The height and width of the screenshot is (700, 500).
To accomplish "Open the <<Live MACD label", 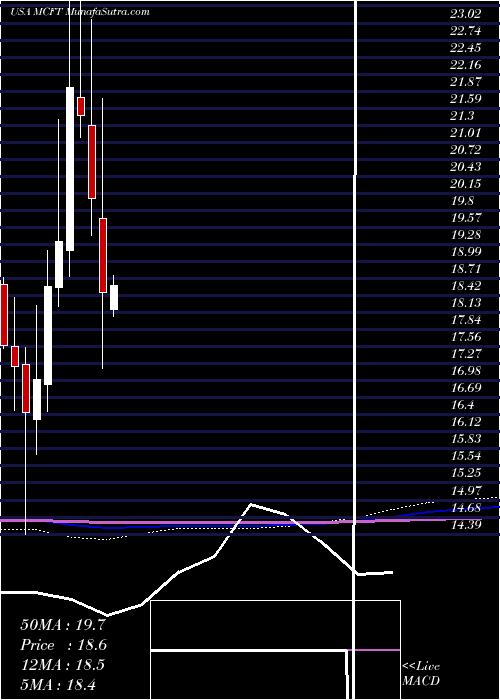I will pyautogui.click(x=421, y=674).
